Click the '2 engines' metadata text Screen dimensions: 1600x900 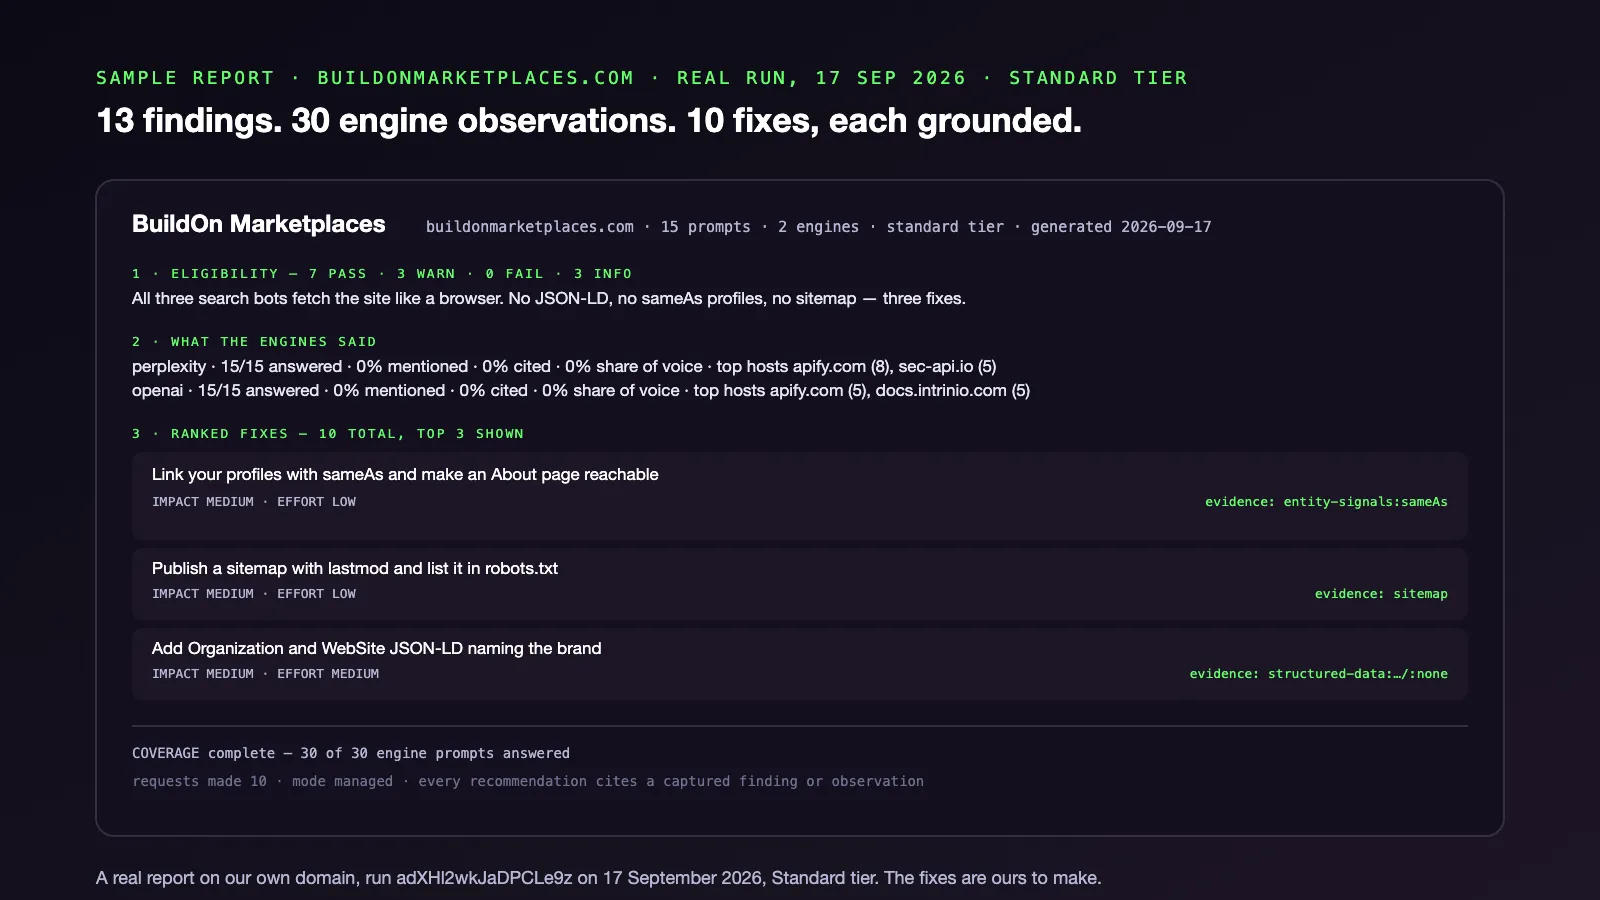[819, 227]
